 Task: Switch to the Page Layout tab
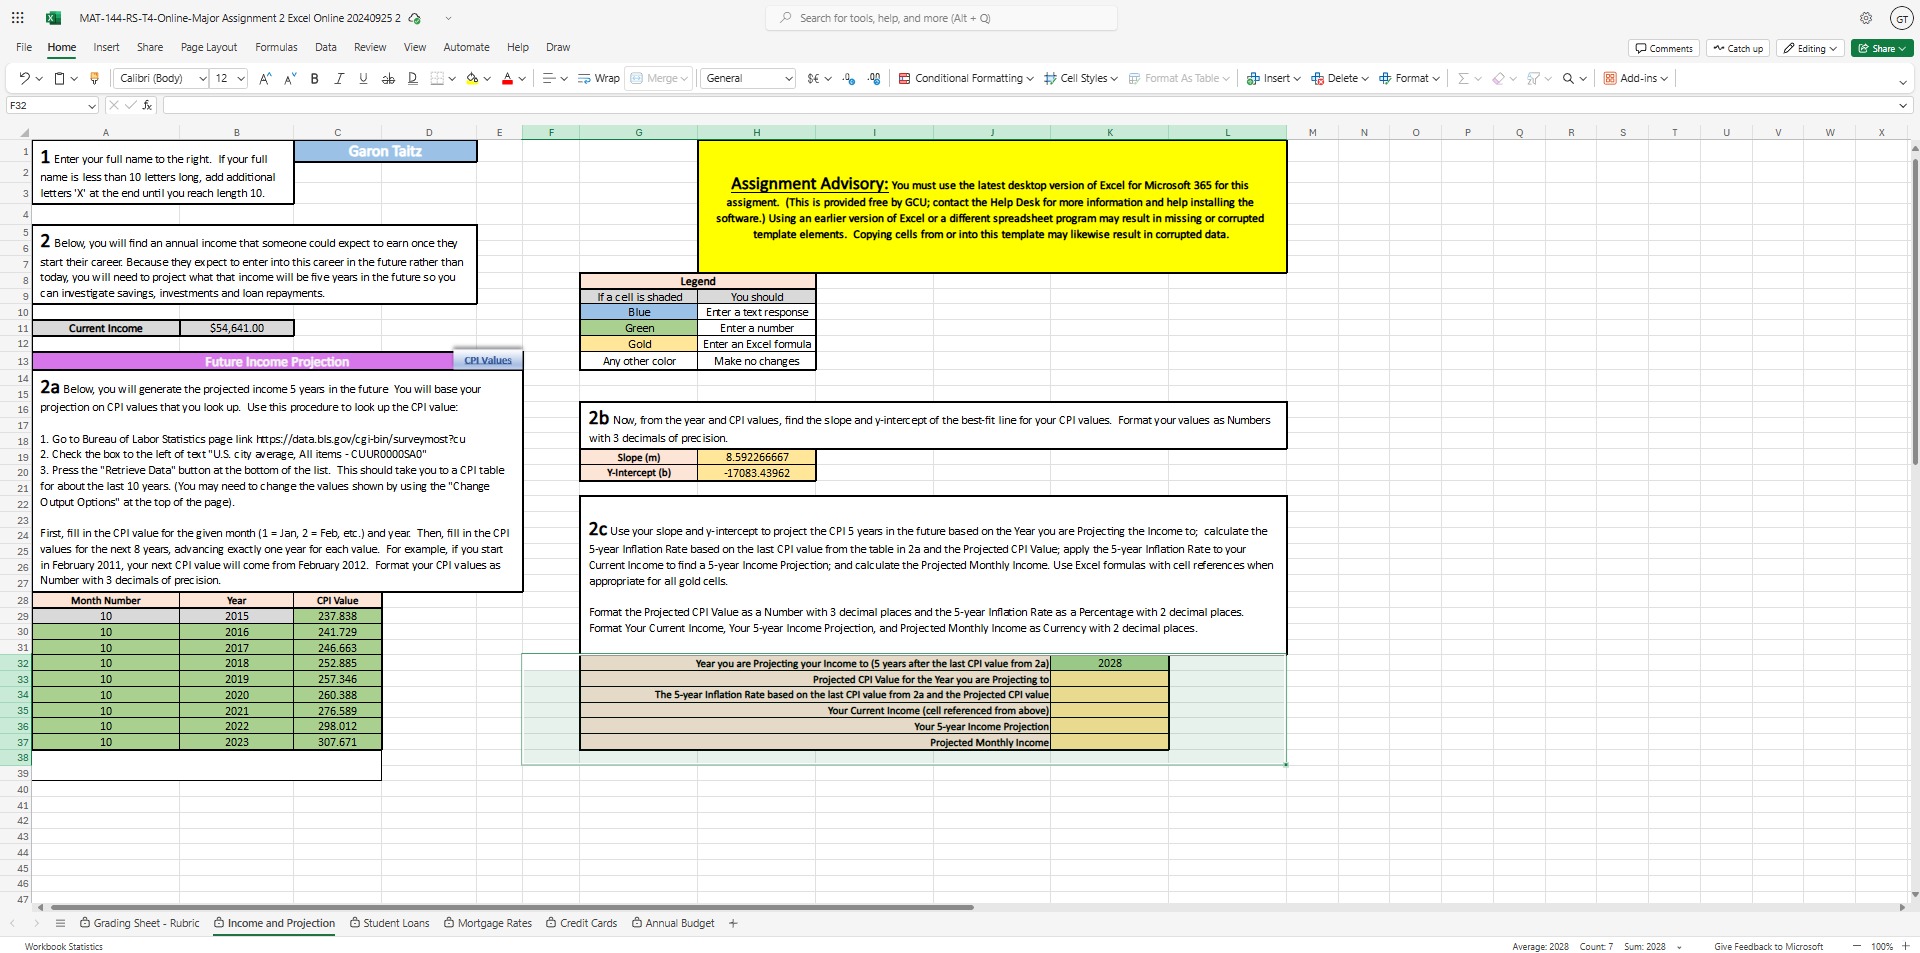coord(209,47)
